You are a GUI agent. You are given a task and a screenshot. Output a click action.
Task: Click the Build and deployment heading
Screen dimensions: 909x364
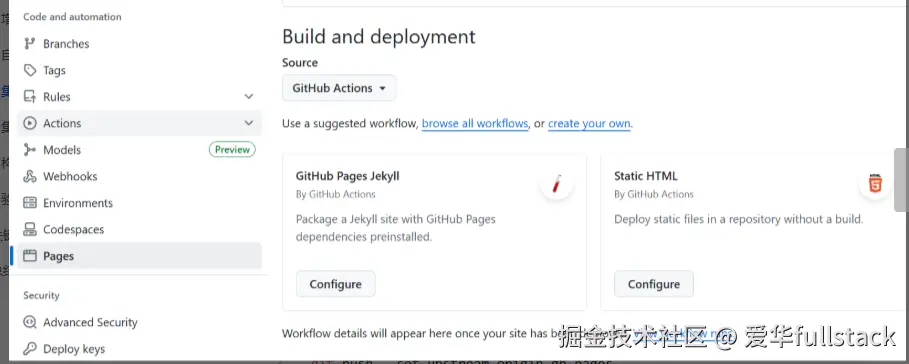tap(379, 37)
